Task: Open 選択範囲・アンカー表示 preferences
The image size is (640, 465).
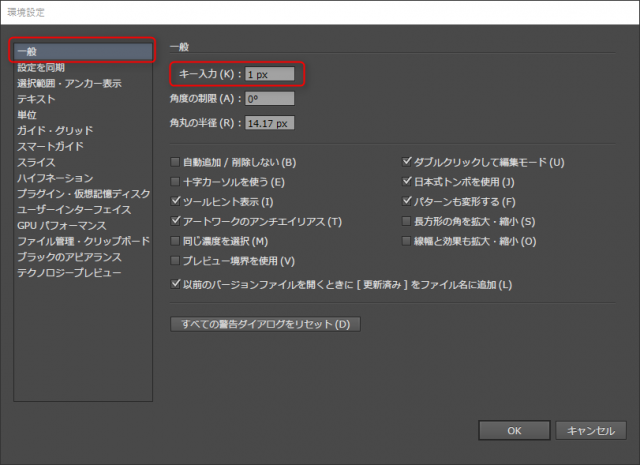Action: pos(69,83)
